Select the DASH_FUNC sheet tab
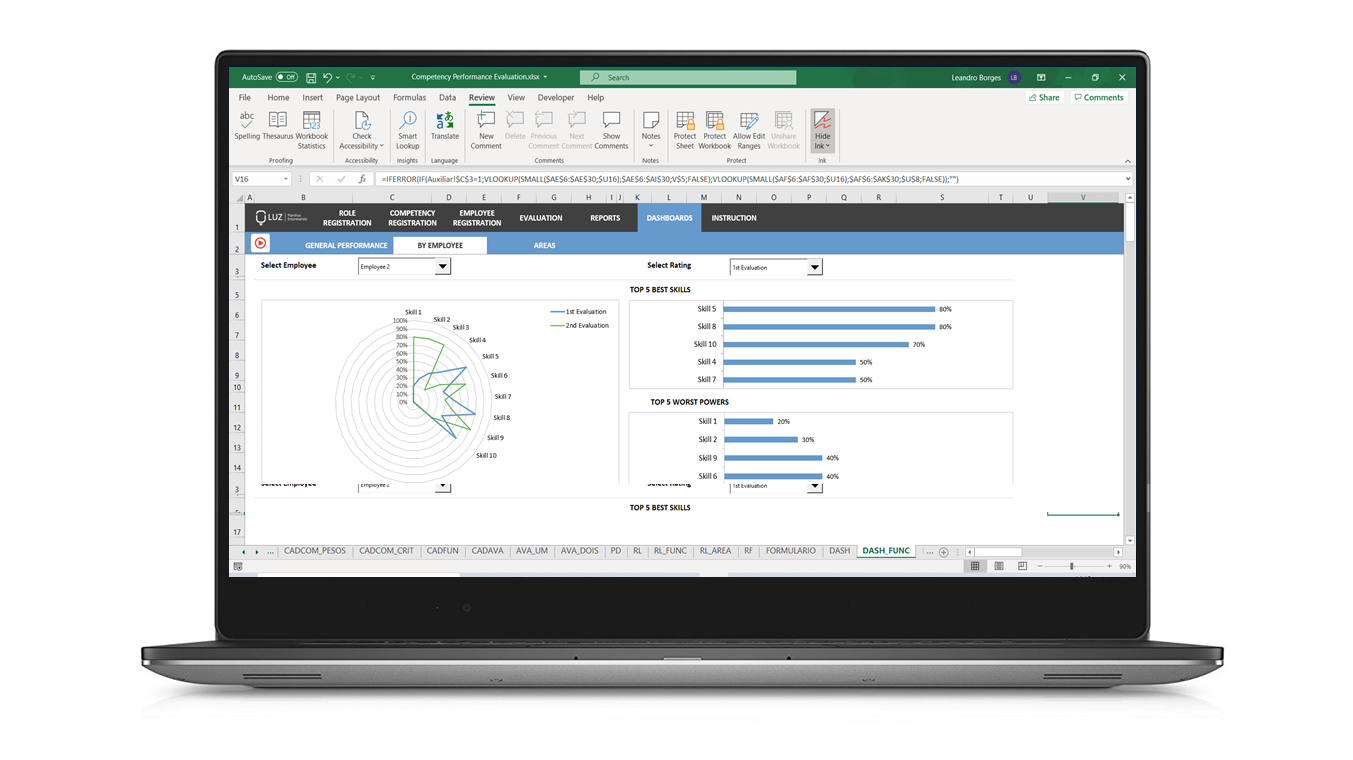 (x=884, y=550)
